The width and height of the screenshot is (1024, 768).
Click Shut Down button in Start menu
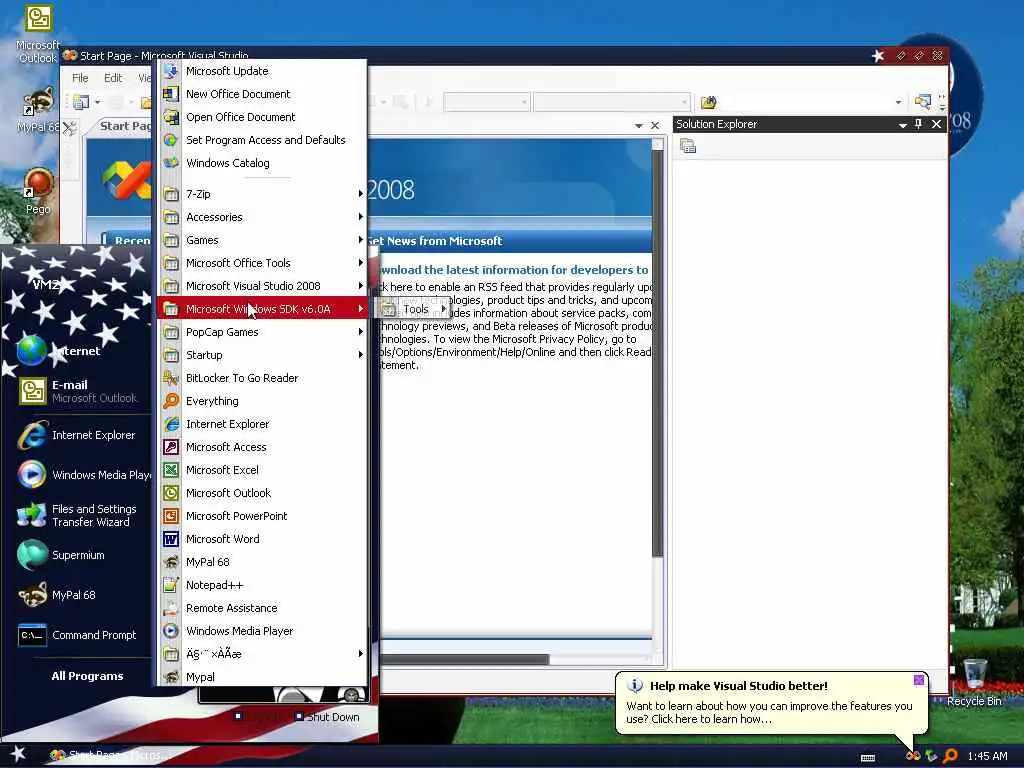pyautogui.click(x=327, y=716)
